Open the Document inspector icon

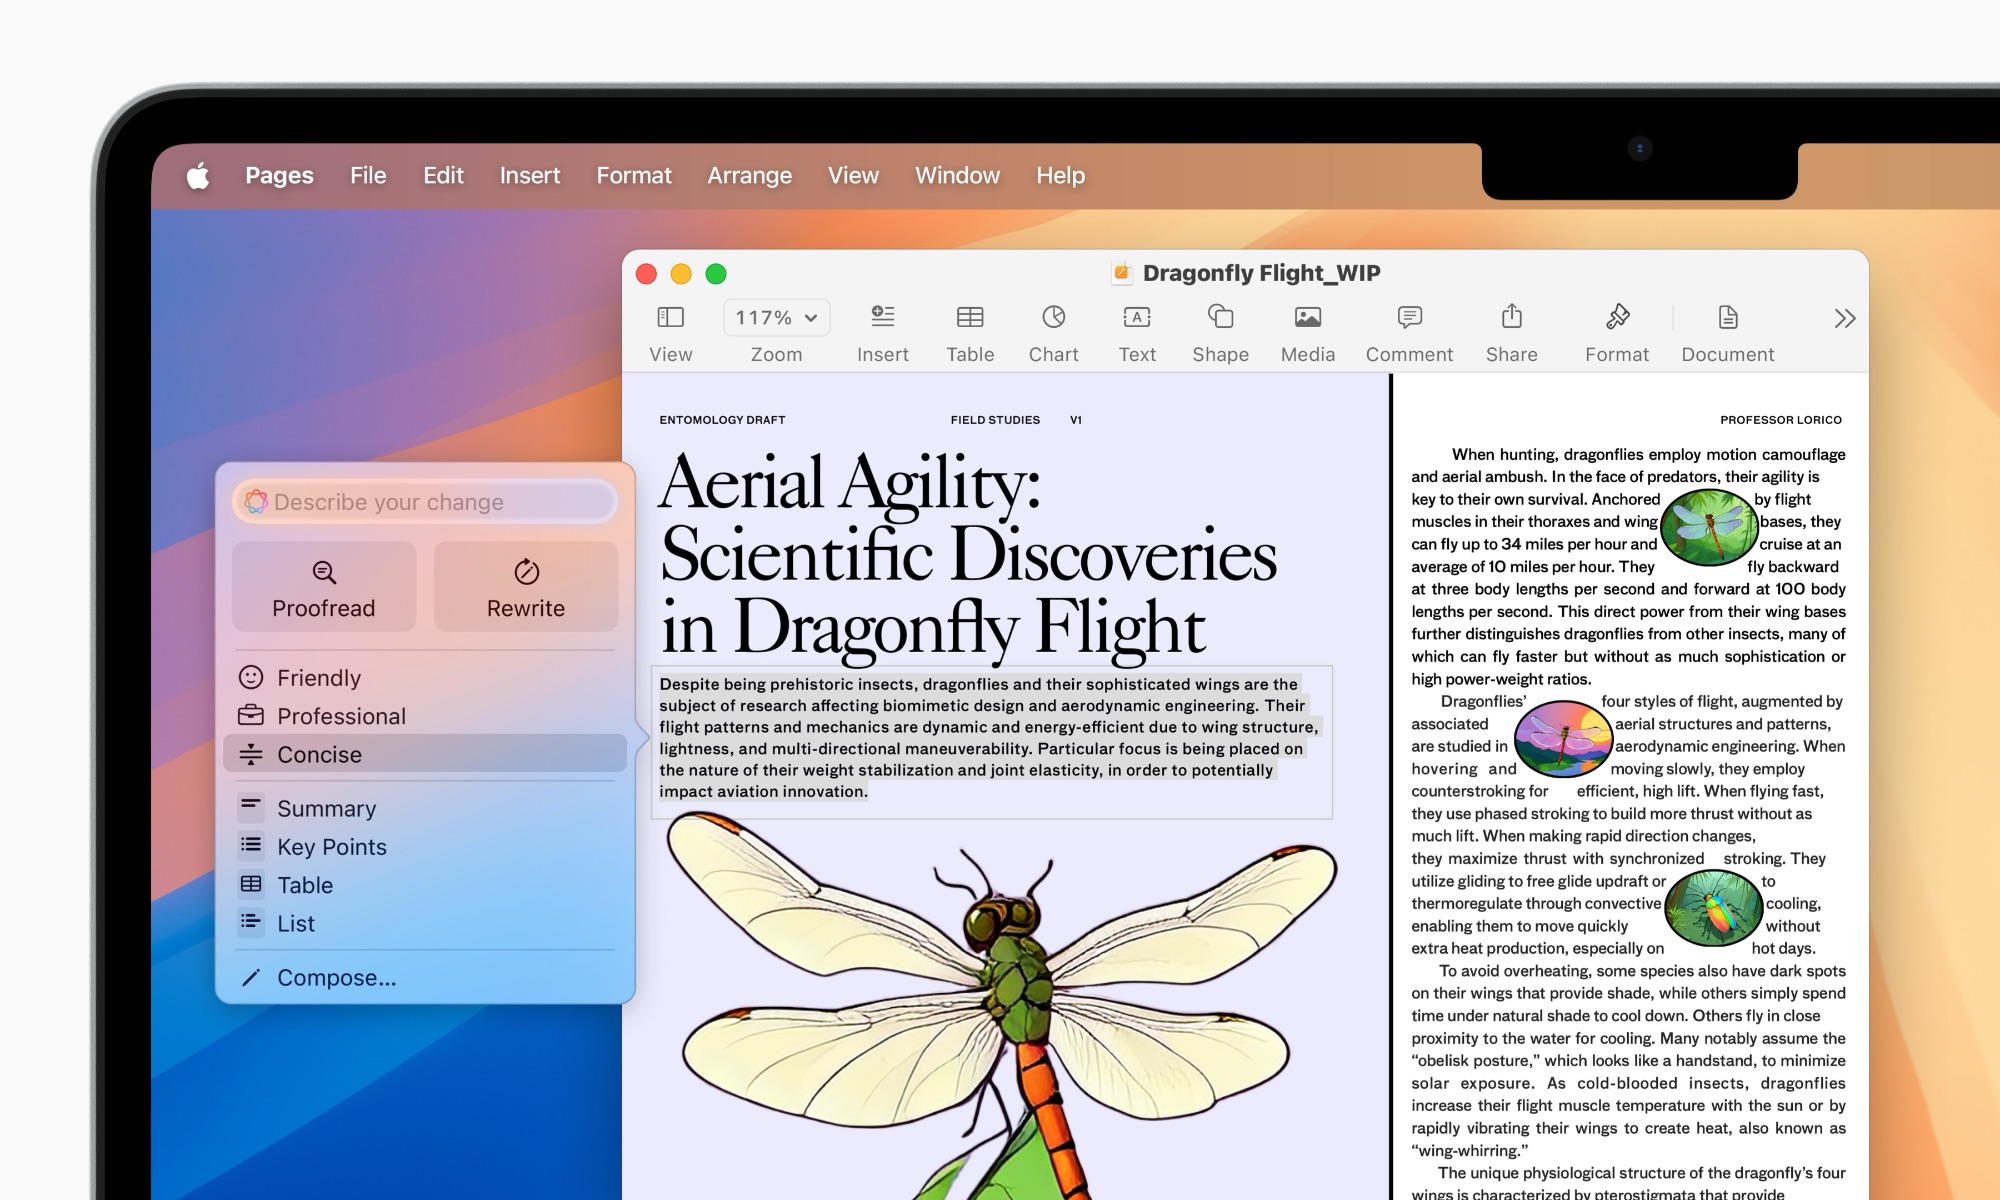[x=1727, y=317]
